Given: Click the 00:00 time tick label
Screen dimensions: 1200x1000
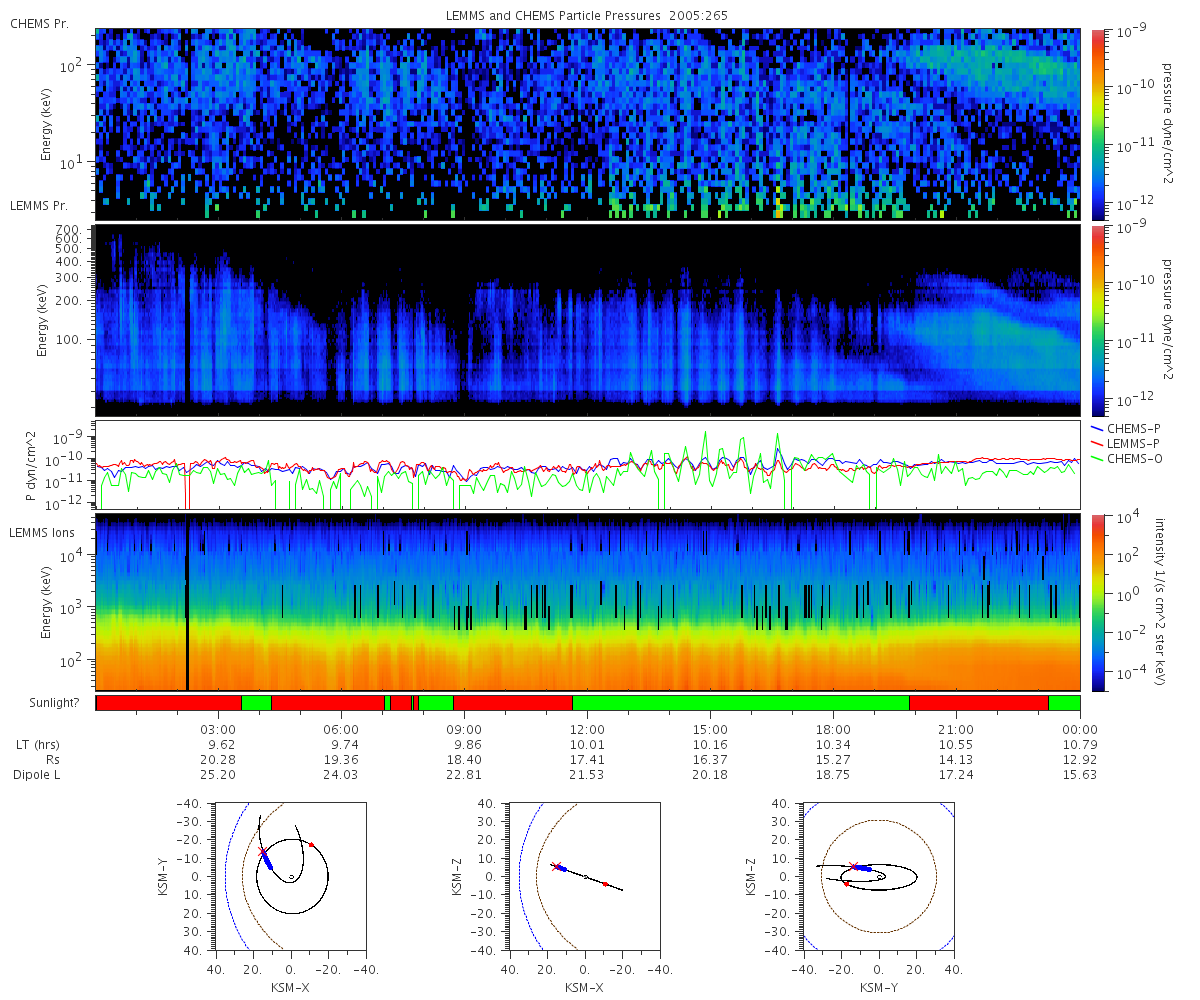Looking at the screenshot, I should pyautogui.click(x=1080, y=731).
